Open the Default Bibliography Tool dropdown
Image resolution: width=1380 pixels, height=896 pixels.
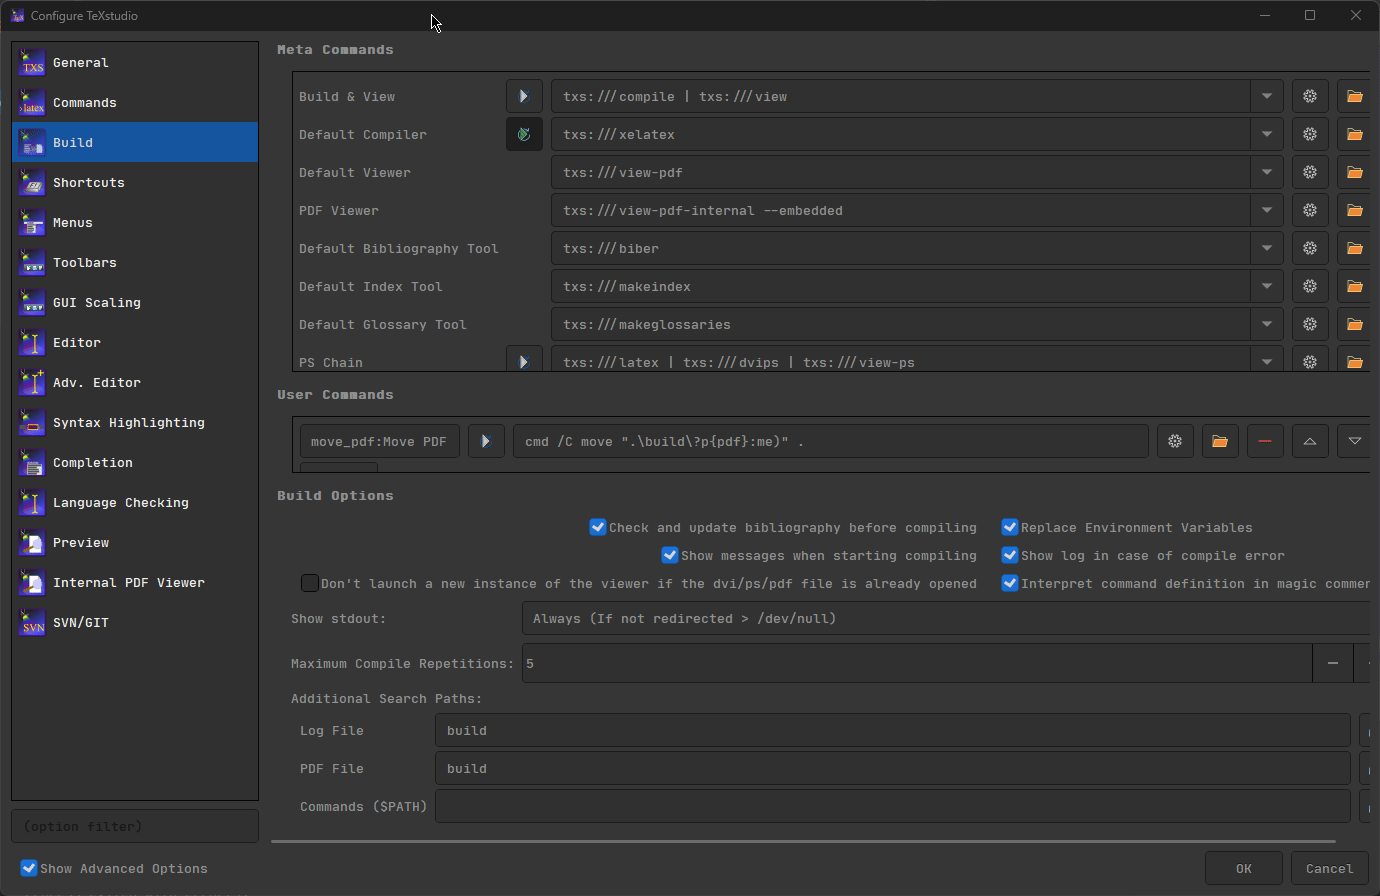(x=1266, y=248)
